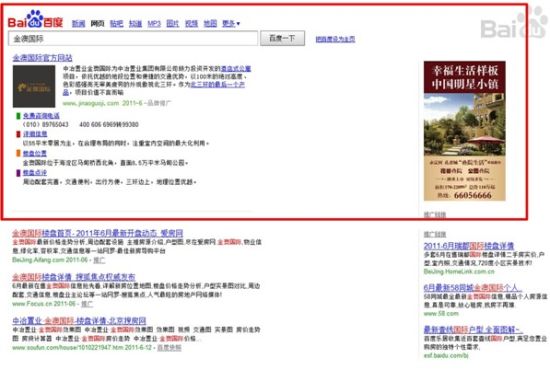The height and width of the screenshot is (370, 550).
Task: Click the 推广链接 label under the banner ad
Action: tap(435, 214)
